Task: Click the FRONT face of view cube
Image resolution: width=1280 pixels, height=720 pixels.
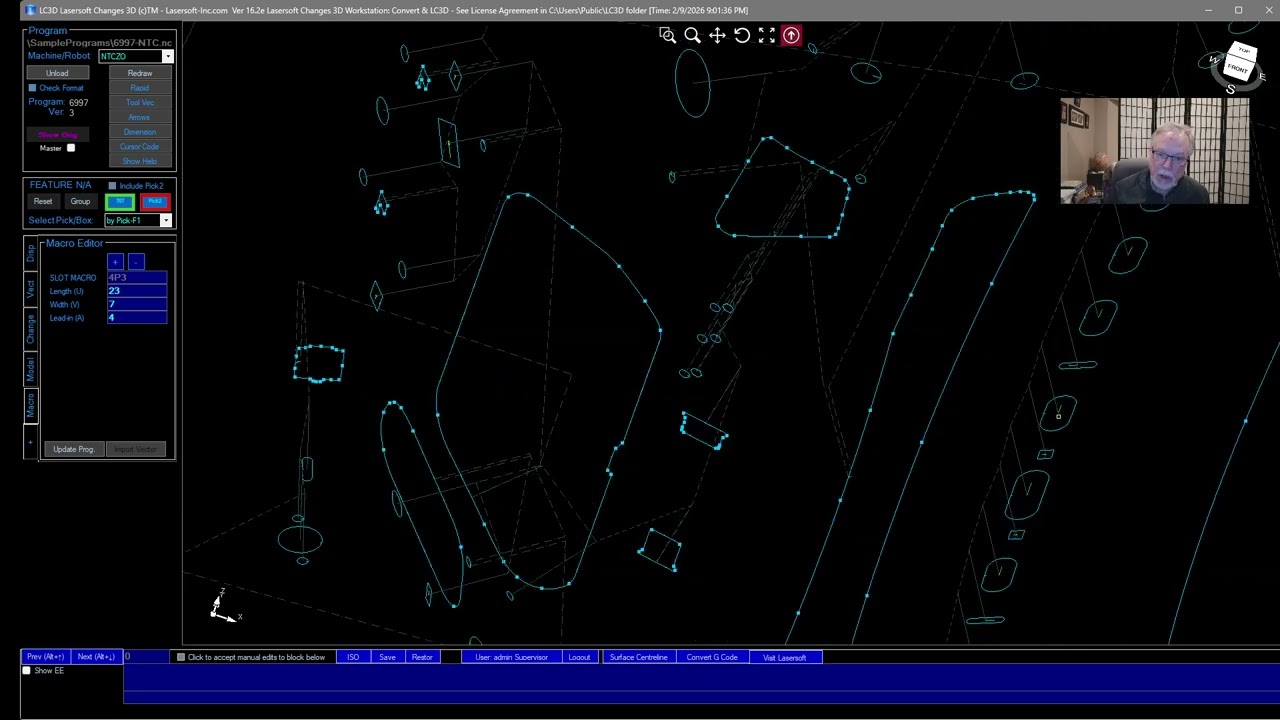Action: [1237, 69]
